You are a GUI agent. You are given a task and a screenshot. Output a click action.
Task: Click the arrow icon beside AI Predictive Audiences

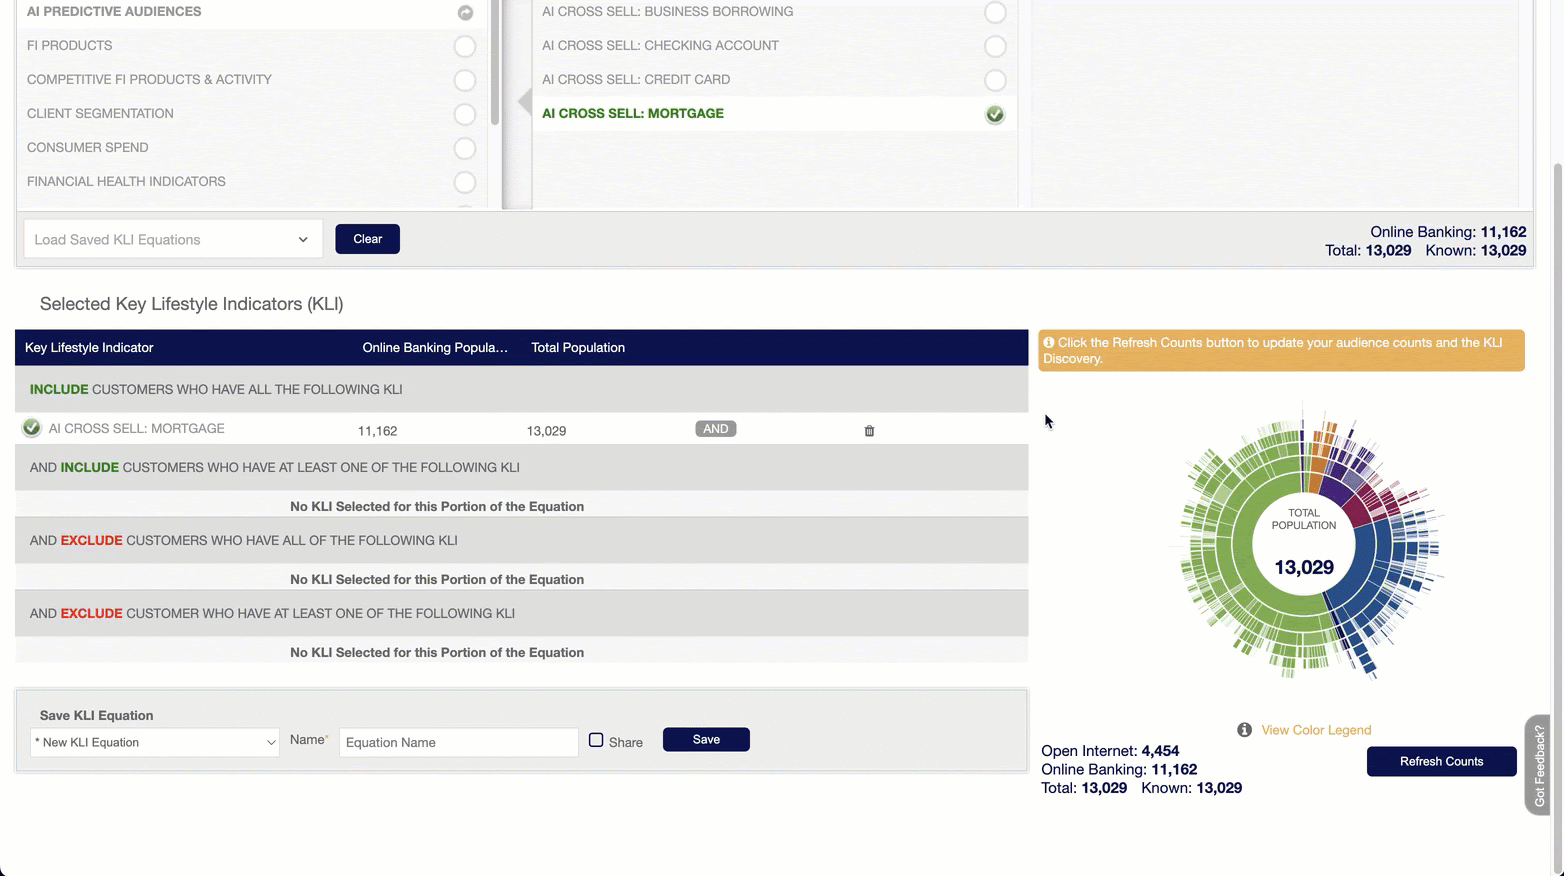tap(465, 13)
